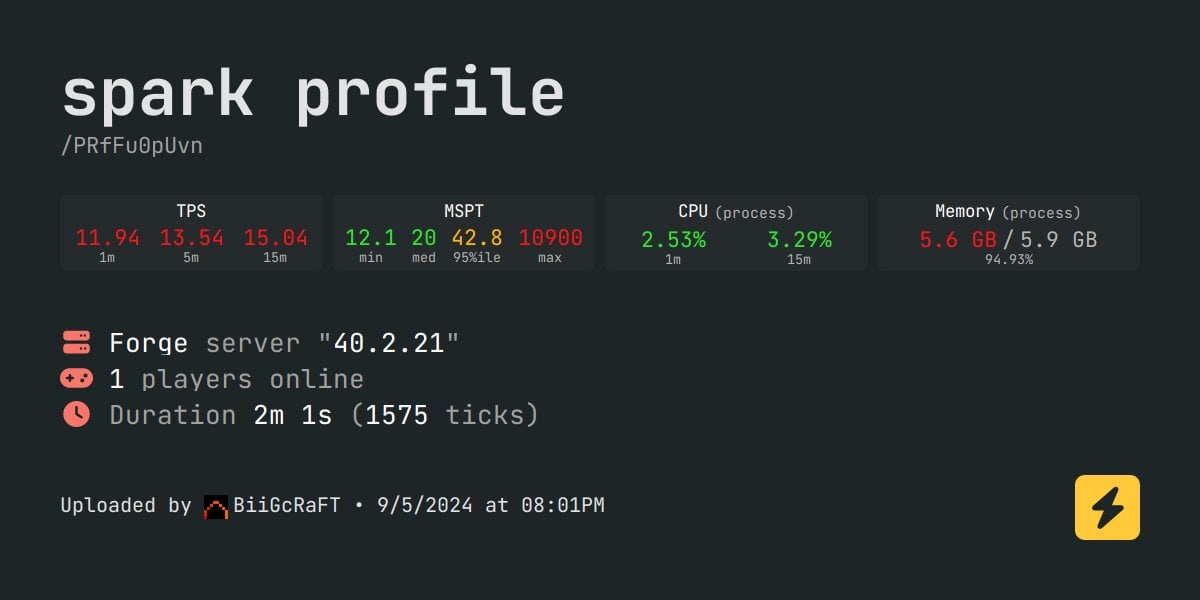Click the Duration 2m 1s text
Screen dimensions: 1200x600
click(x=293, y=414)
